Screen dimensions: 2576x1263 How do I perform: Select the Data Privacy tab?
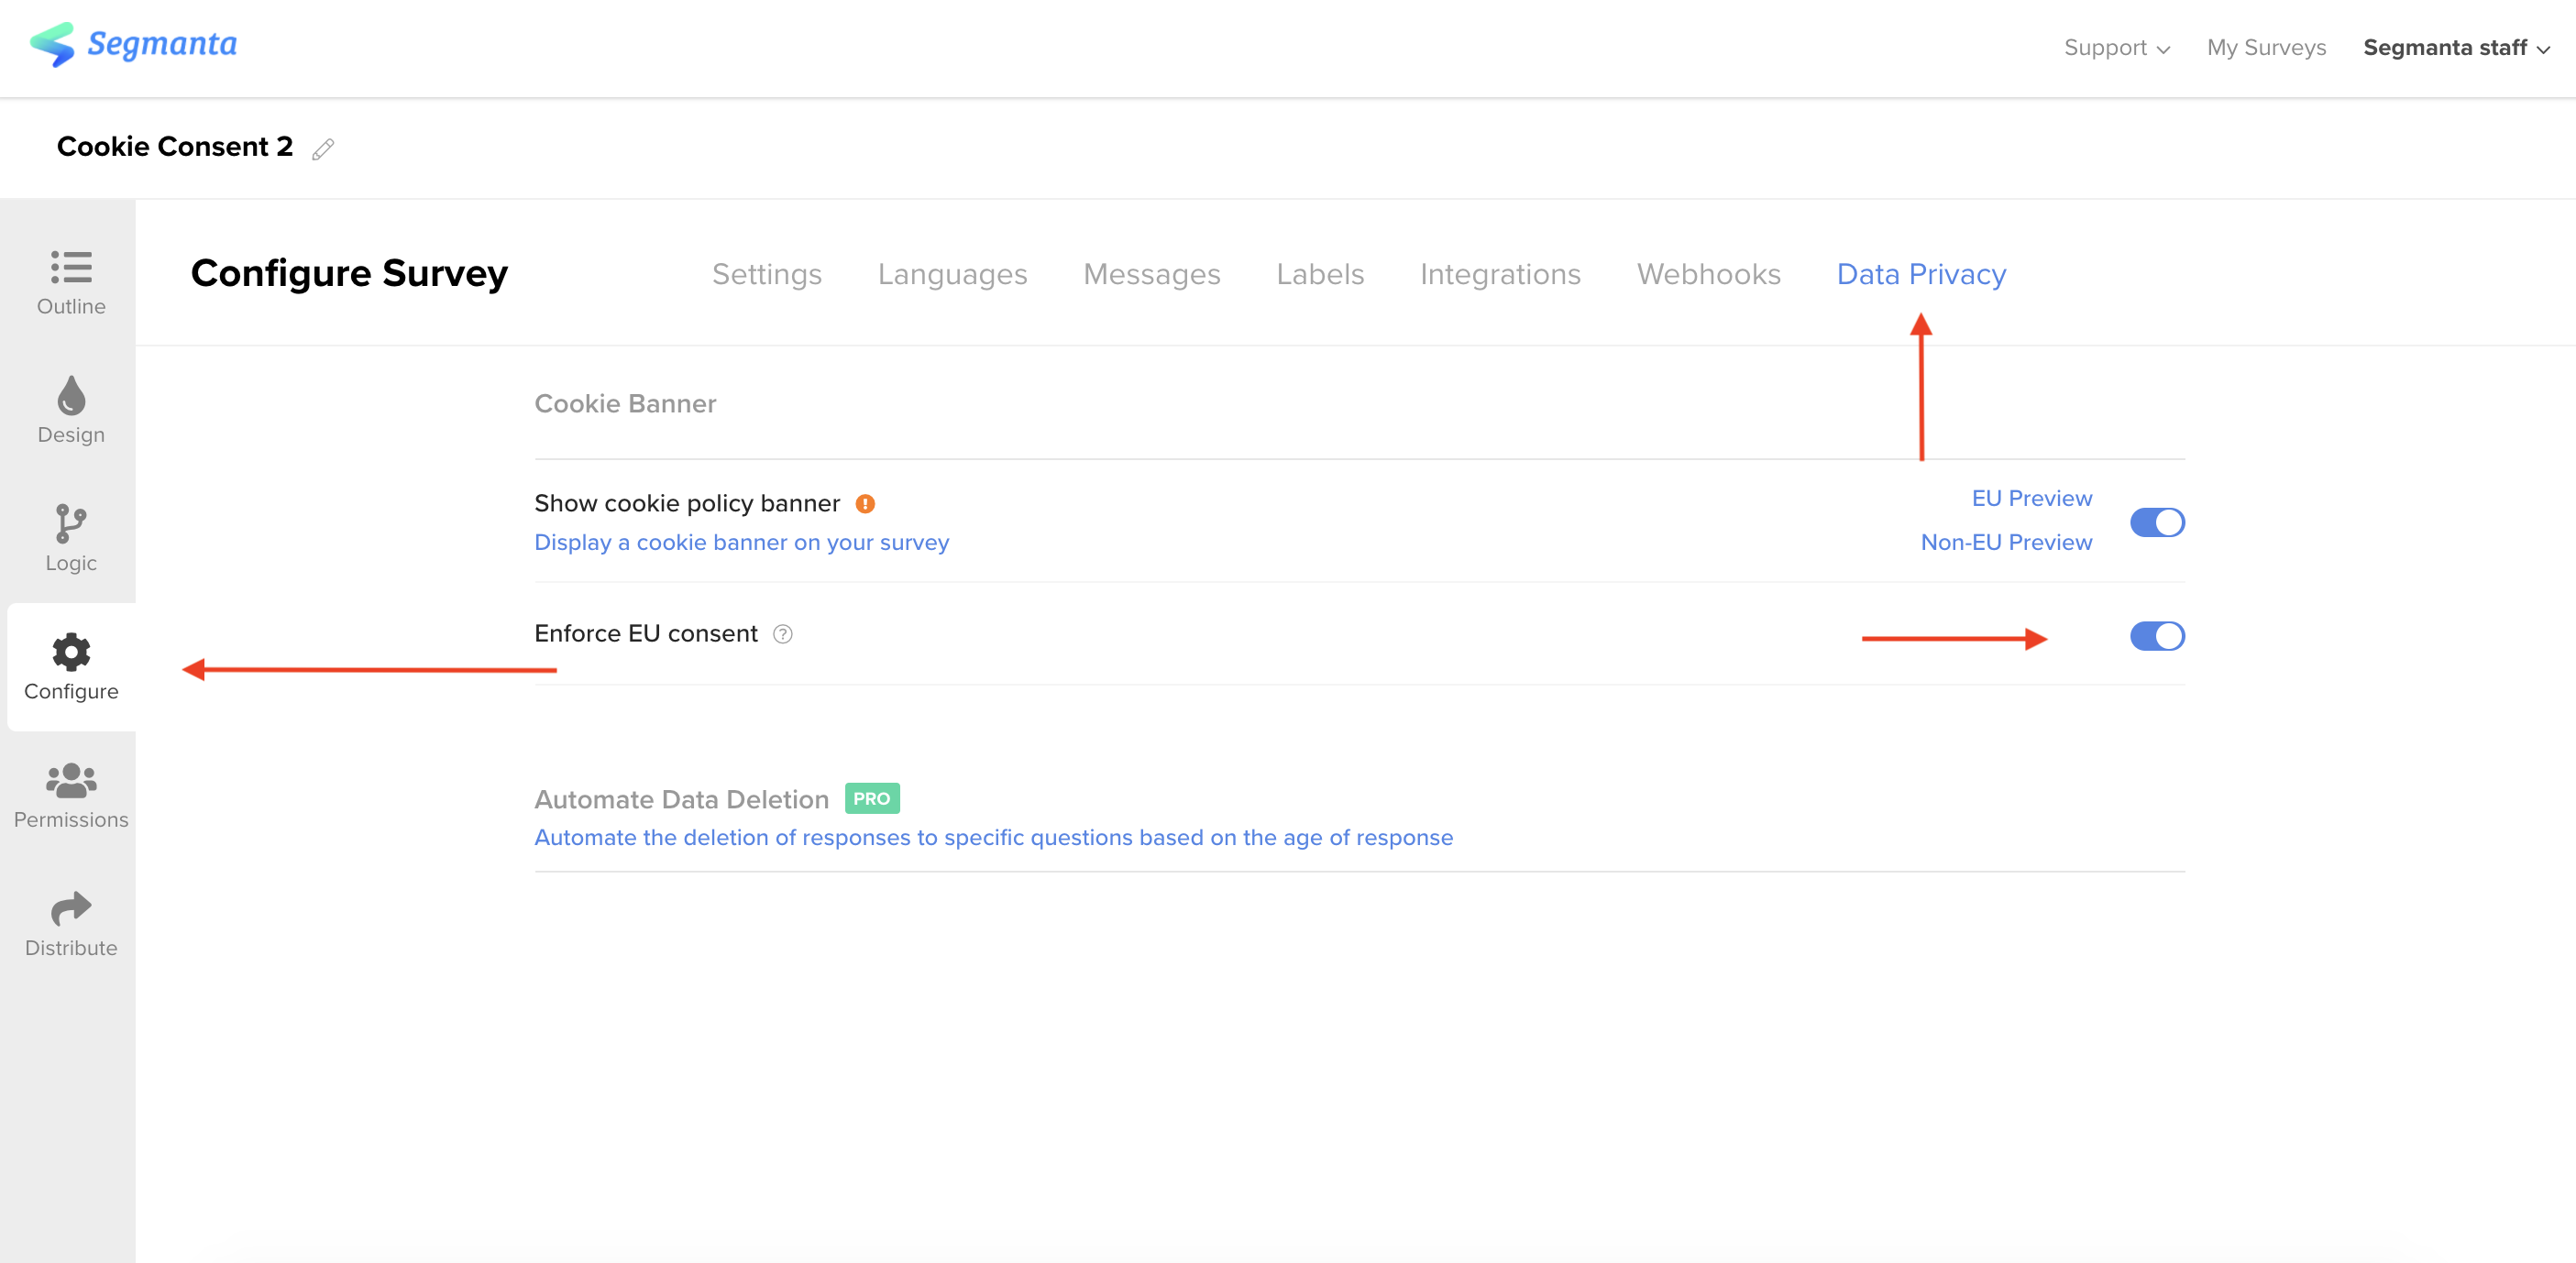point(1921,274)
